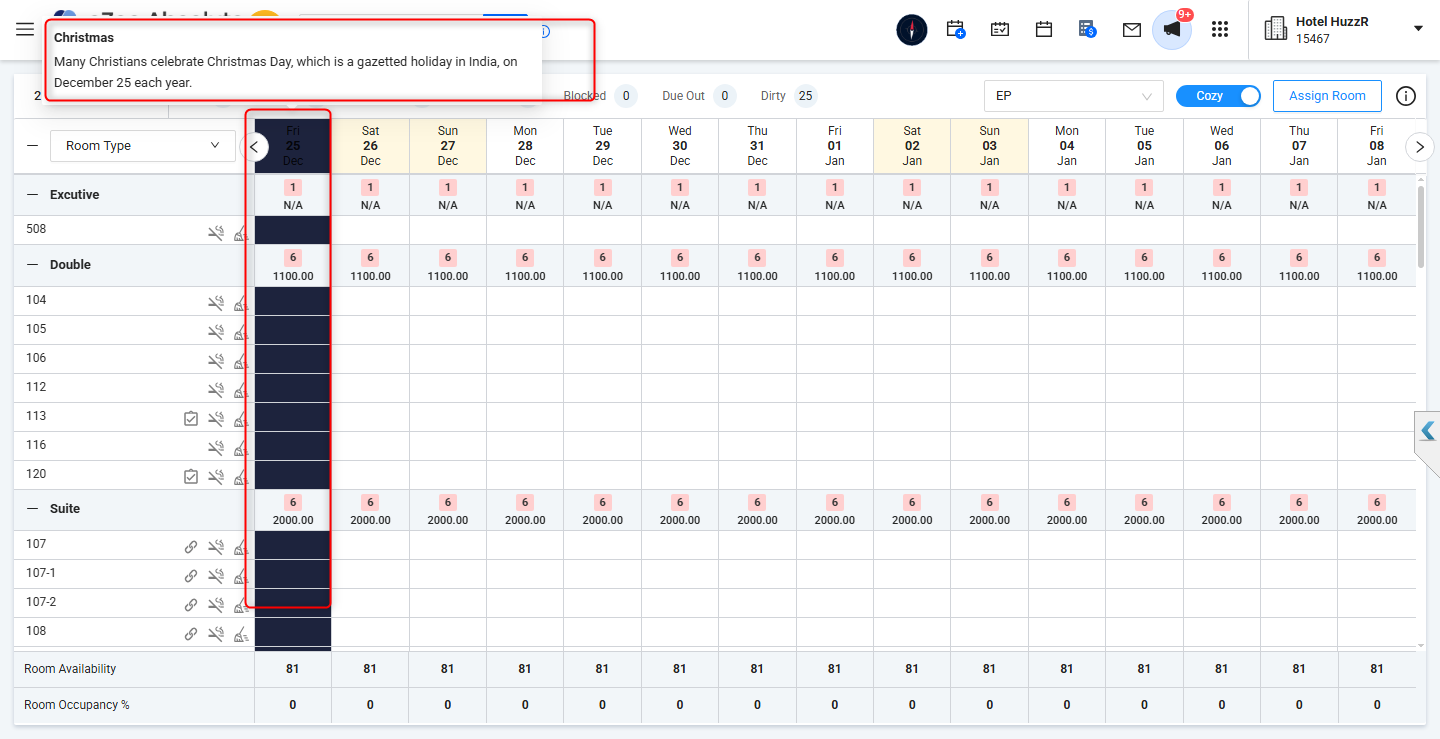This screenshot has height=739, width=1440.
Task: Select the Sun 27 Dec column header
Action: click(x=448, y=146)
